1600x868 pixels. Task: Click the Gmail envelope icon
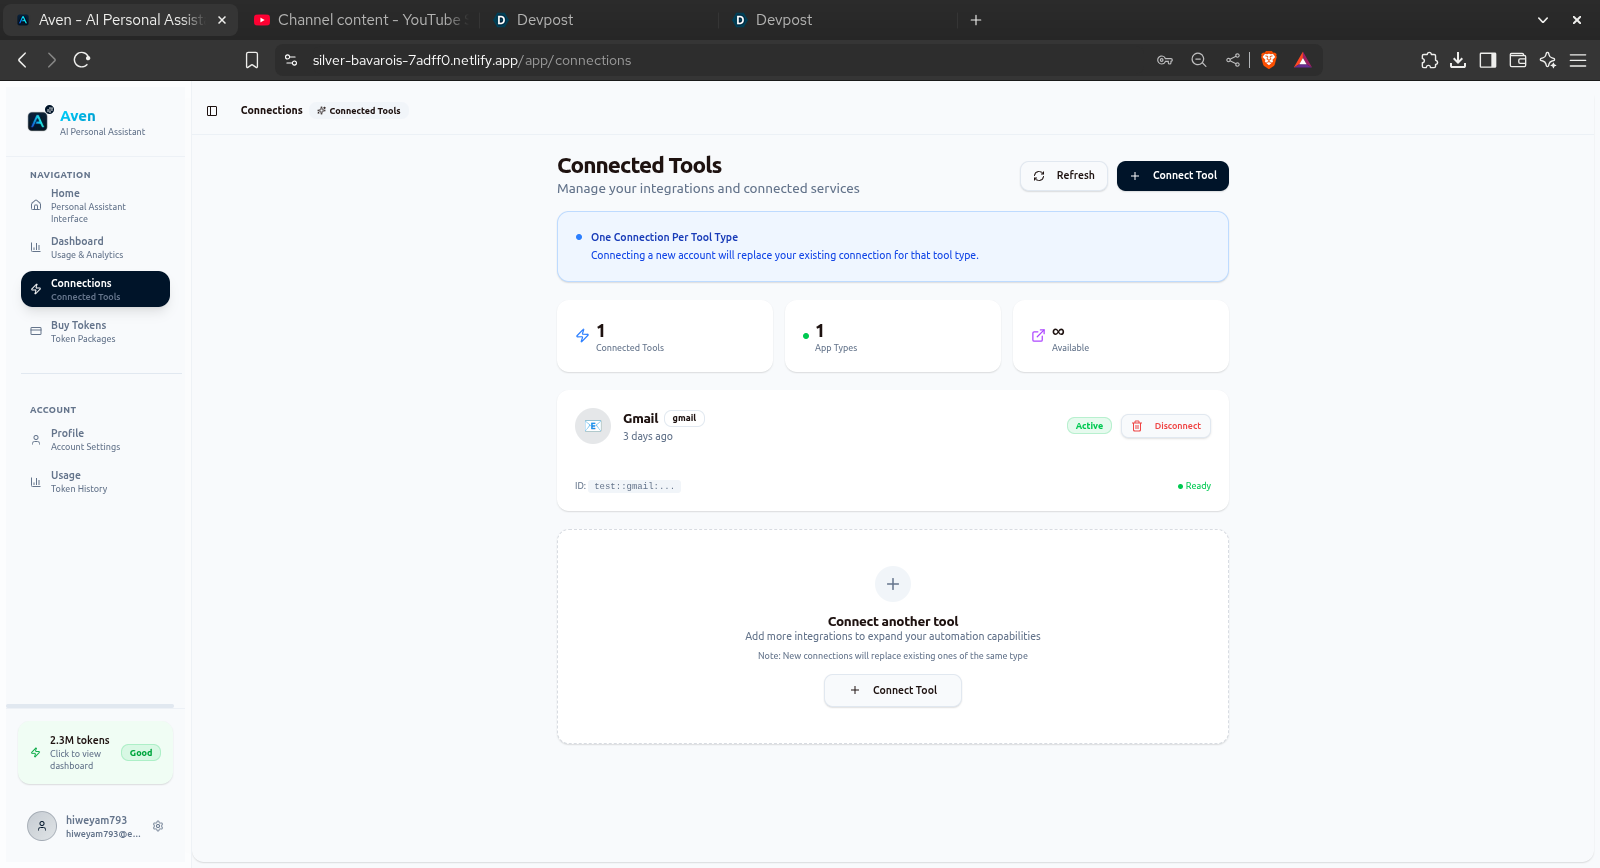click(x=593, y=426)
